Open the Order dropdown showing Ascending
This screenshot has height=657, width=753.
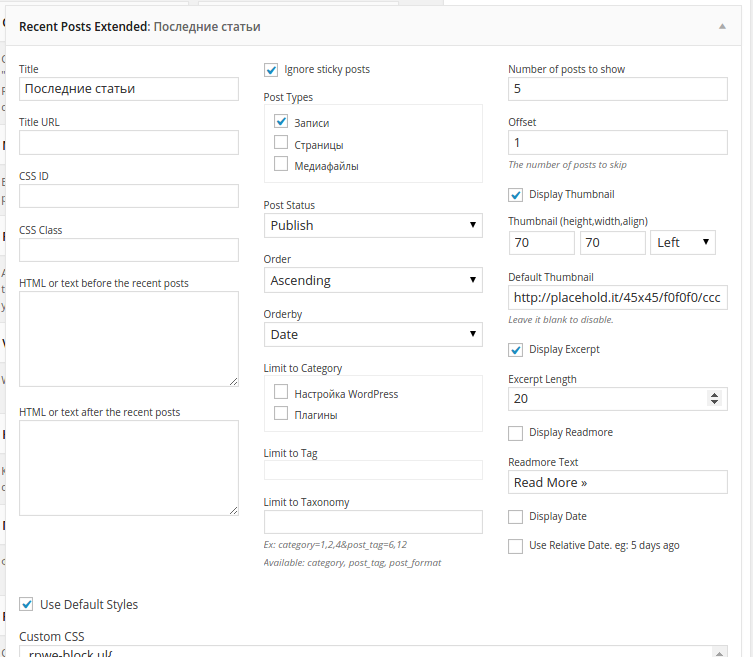pyautogui.click(x=372, y=280)
